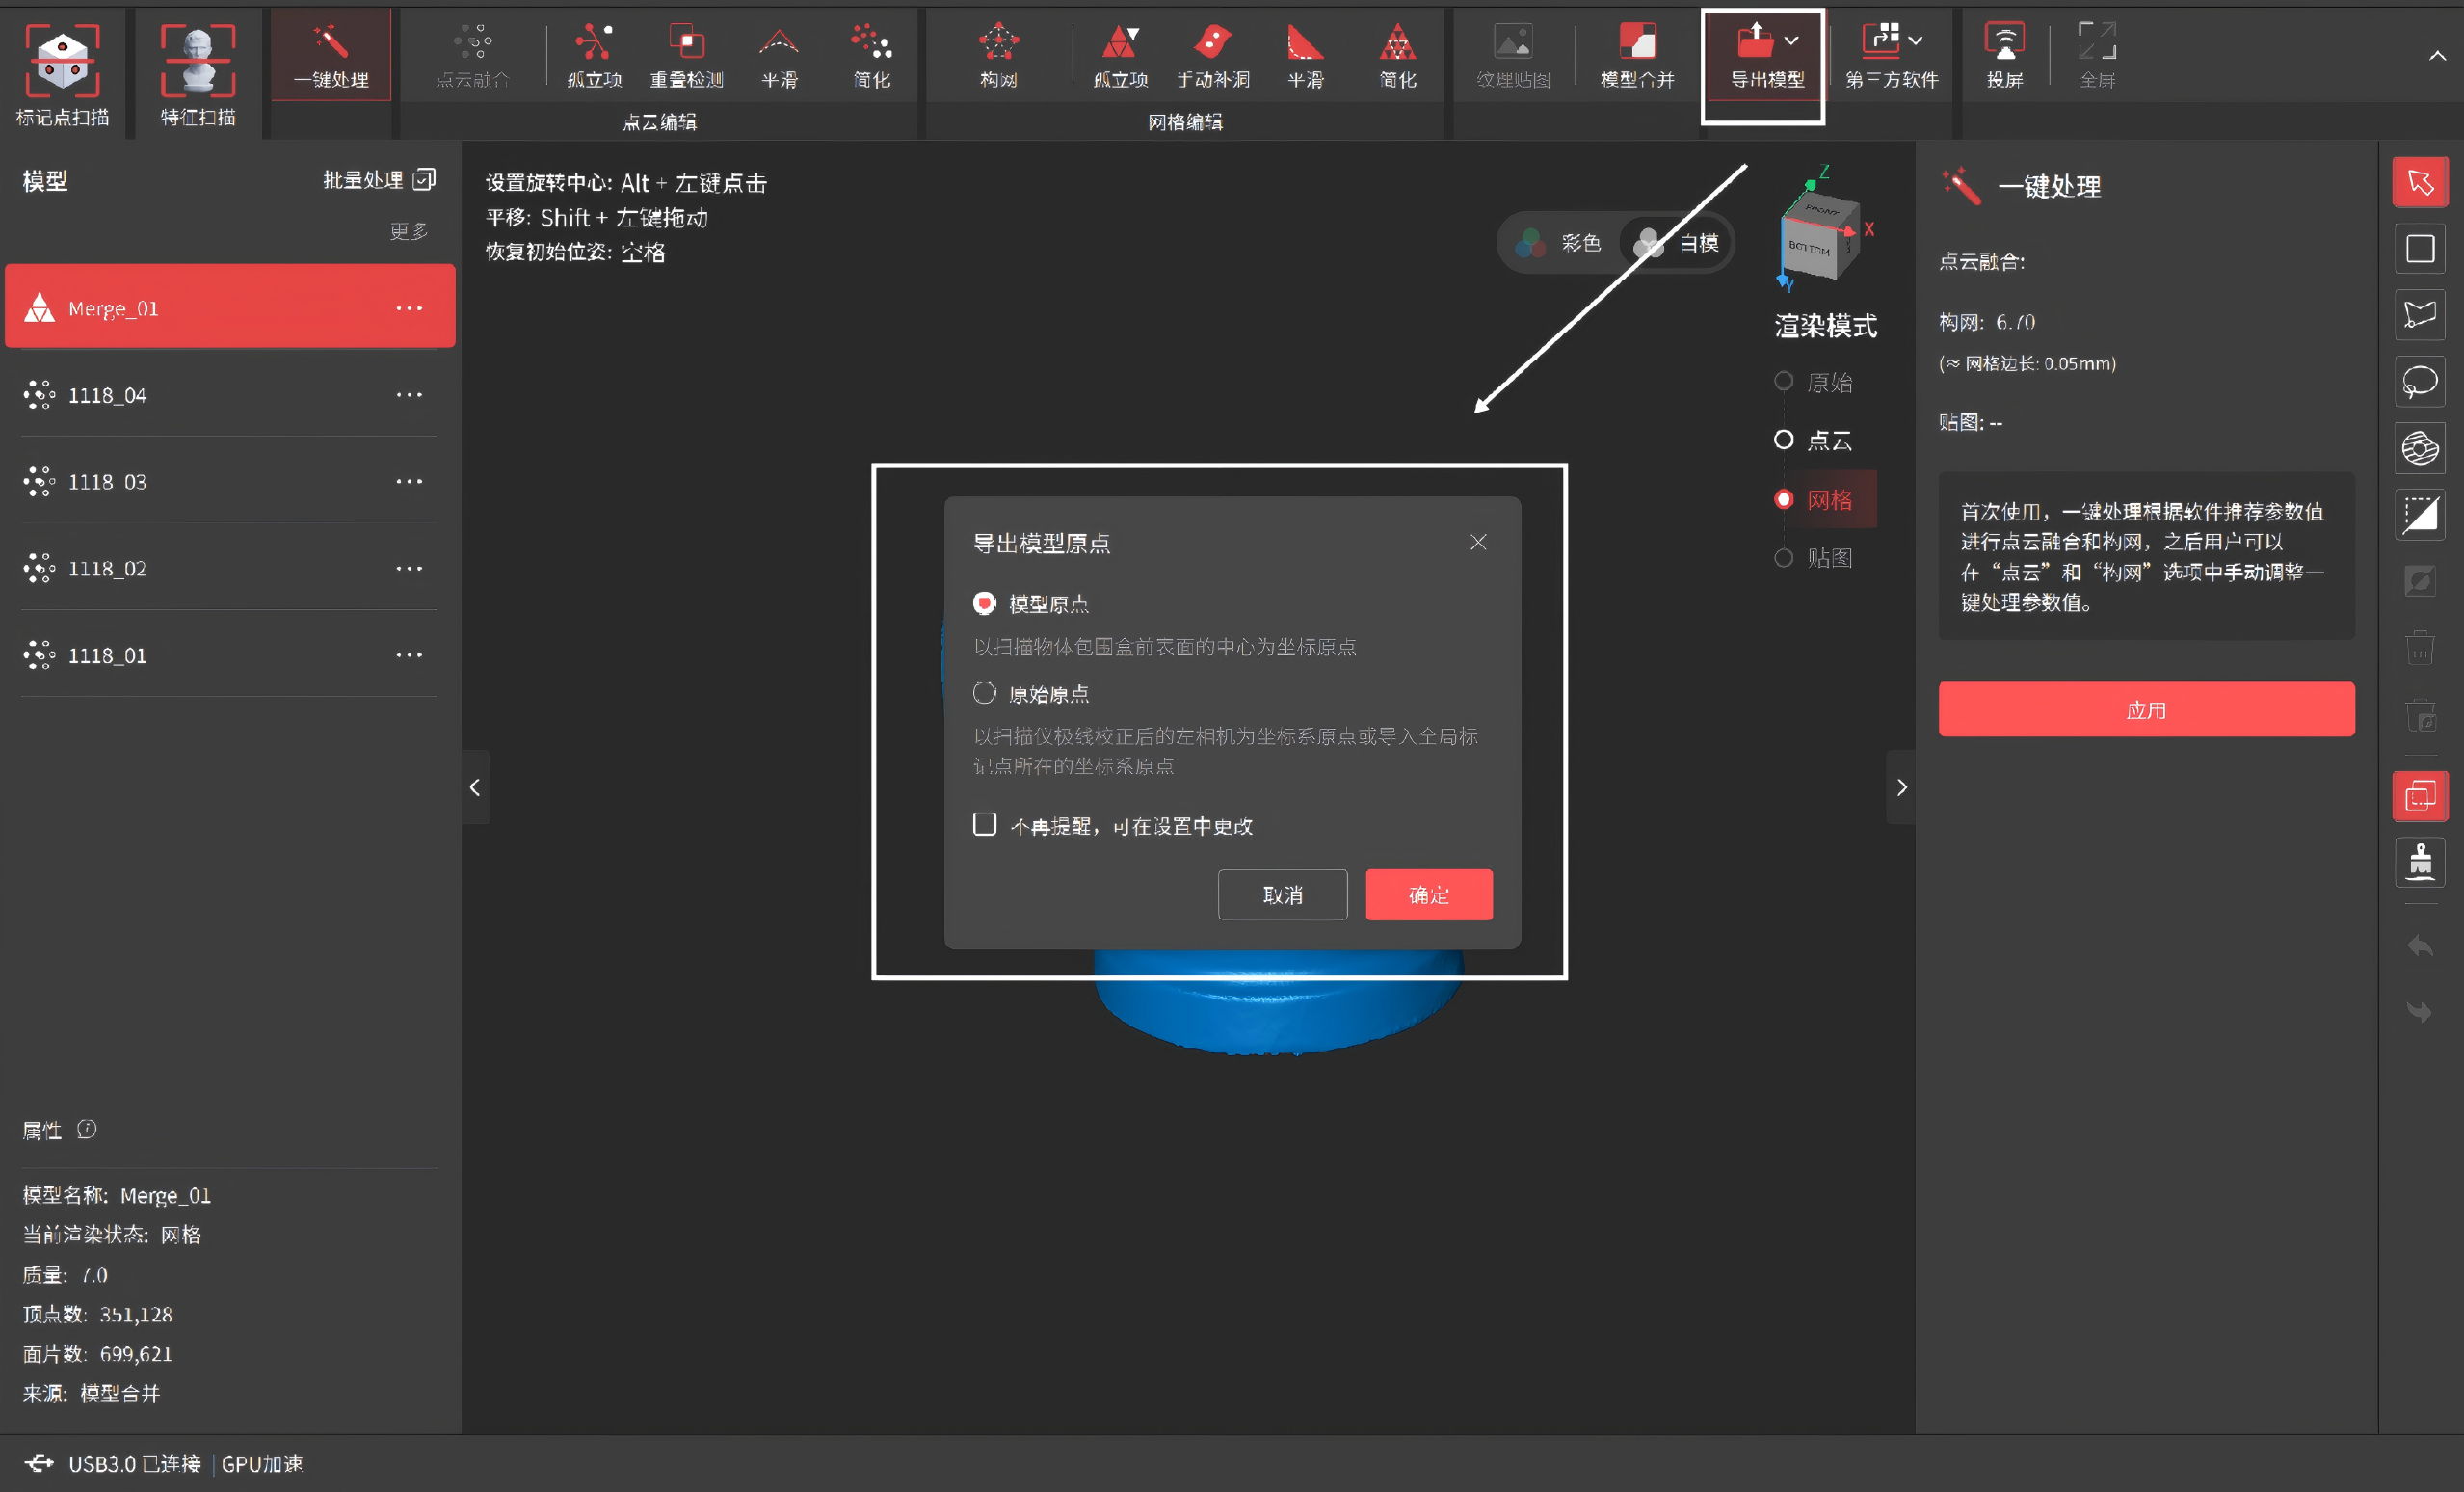Image resolution: width=2464 pixels, height=1492 pixels.
Task: Expand the 导出模型 dropdown arrow
Action: click(x=1793, y=40)
